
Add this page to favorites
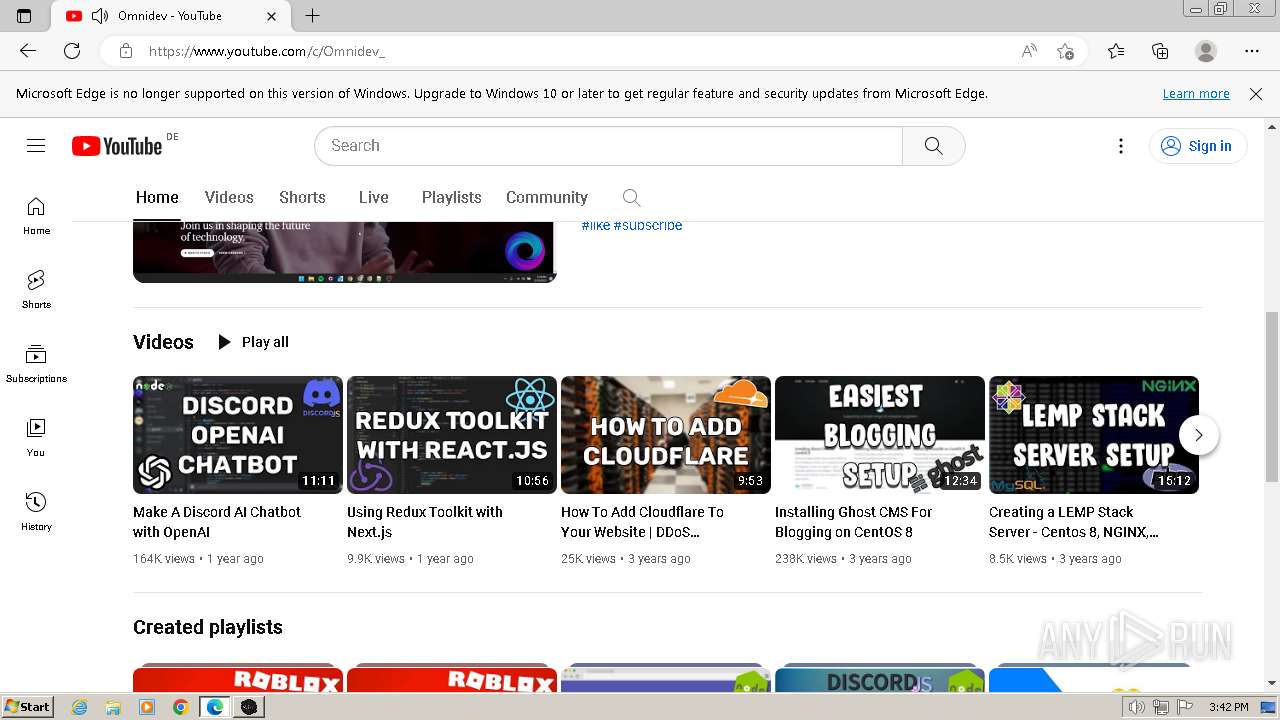tap(1065, 51)
